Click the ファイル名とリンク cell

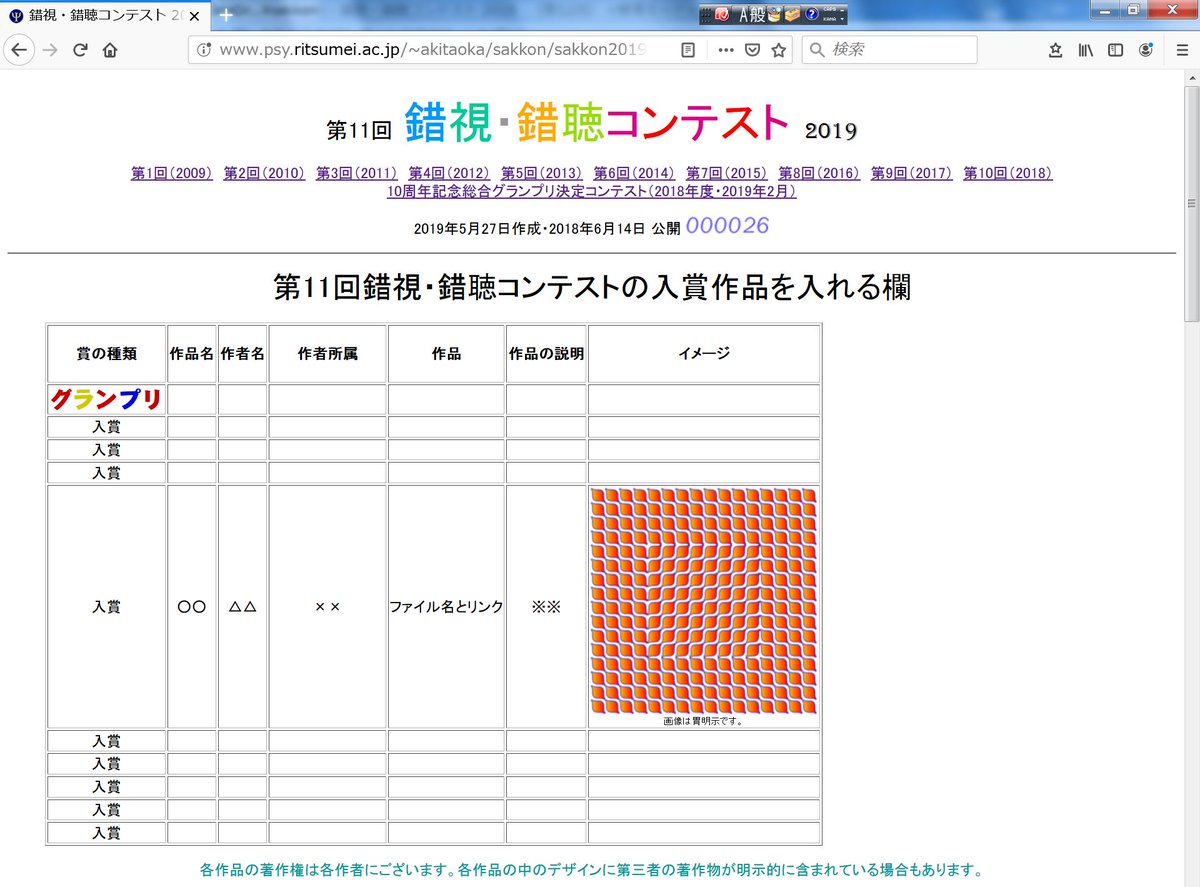tap(446, 607)
